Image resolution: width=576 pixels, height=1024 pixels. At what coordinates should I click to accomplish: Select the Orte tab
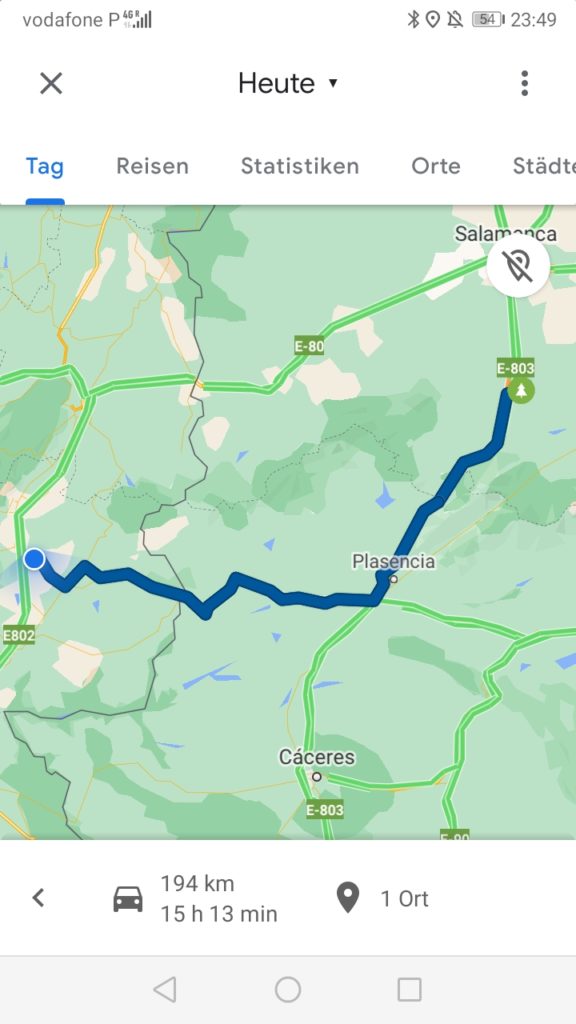coord(436,166)
